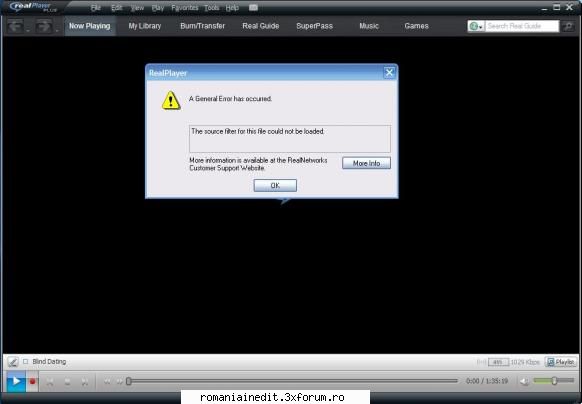Open the search provider dropdown
Image resolution: width=582 pixels, height=404 pixels.
(476, 26)
